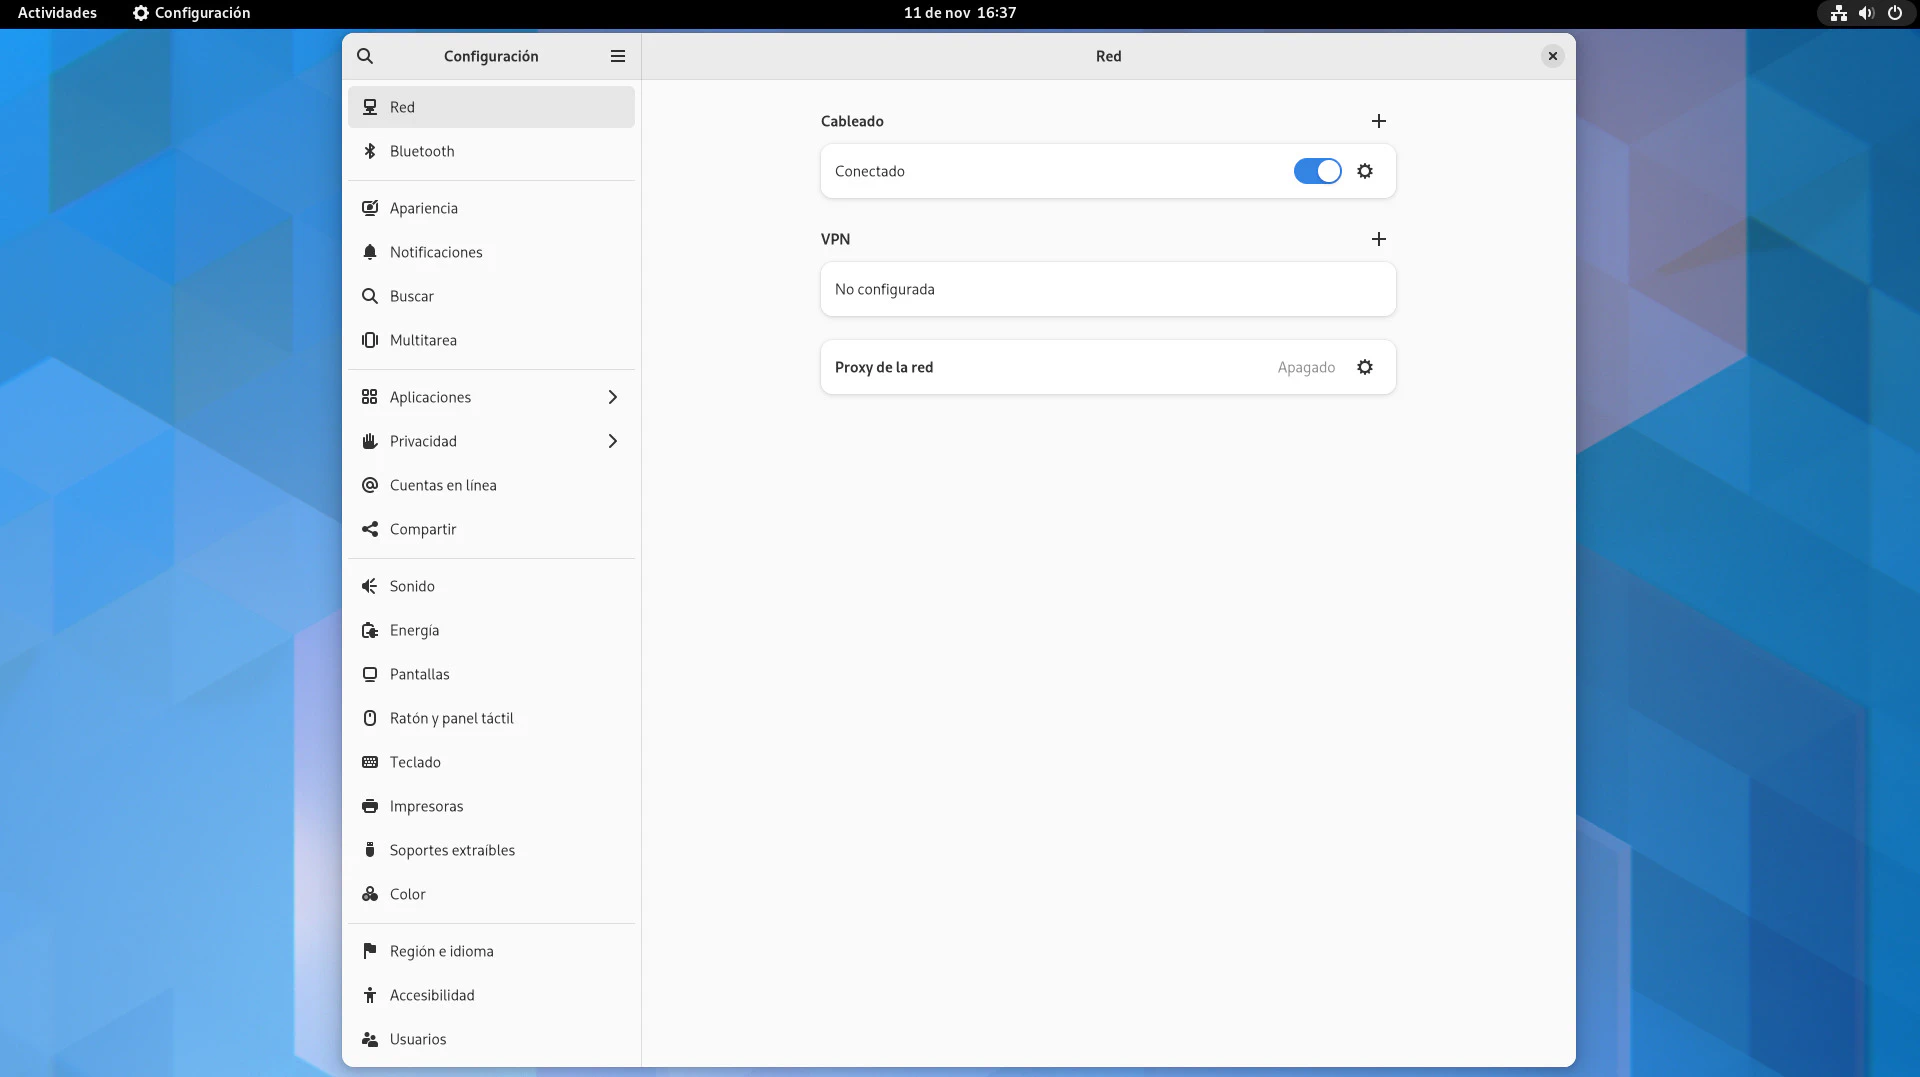Open the hamburger menu in sidebar header

(618, 56)
